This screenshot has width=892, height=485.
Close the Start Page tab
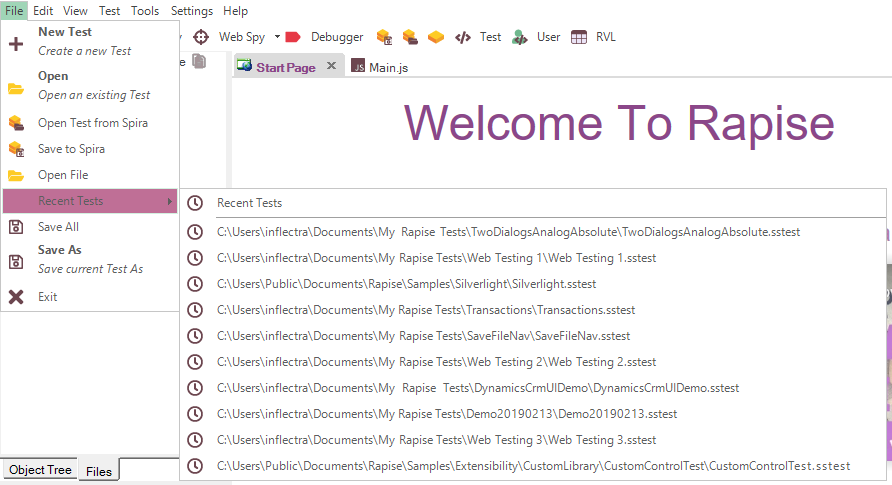tap(331, 66)
